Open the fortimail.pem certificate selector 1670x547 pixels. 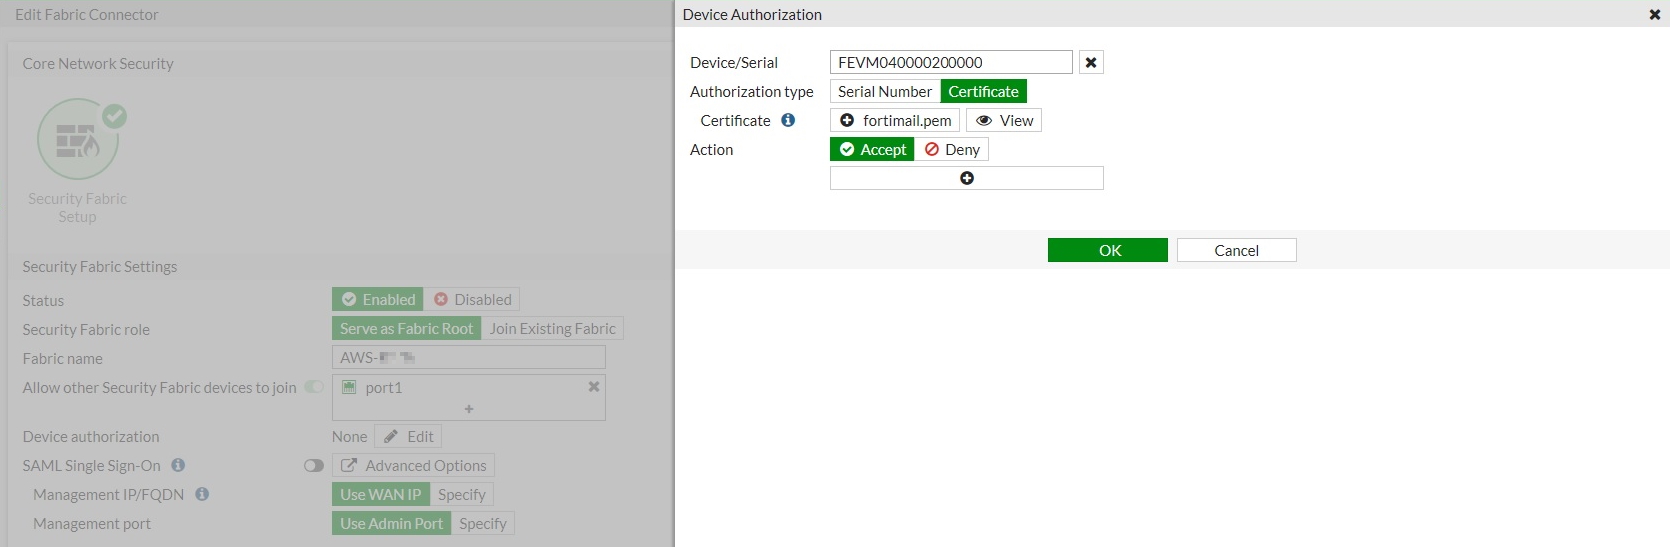click(x=895, y=120)
